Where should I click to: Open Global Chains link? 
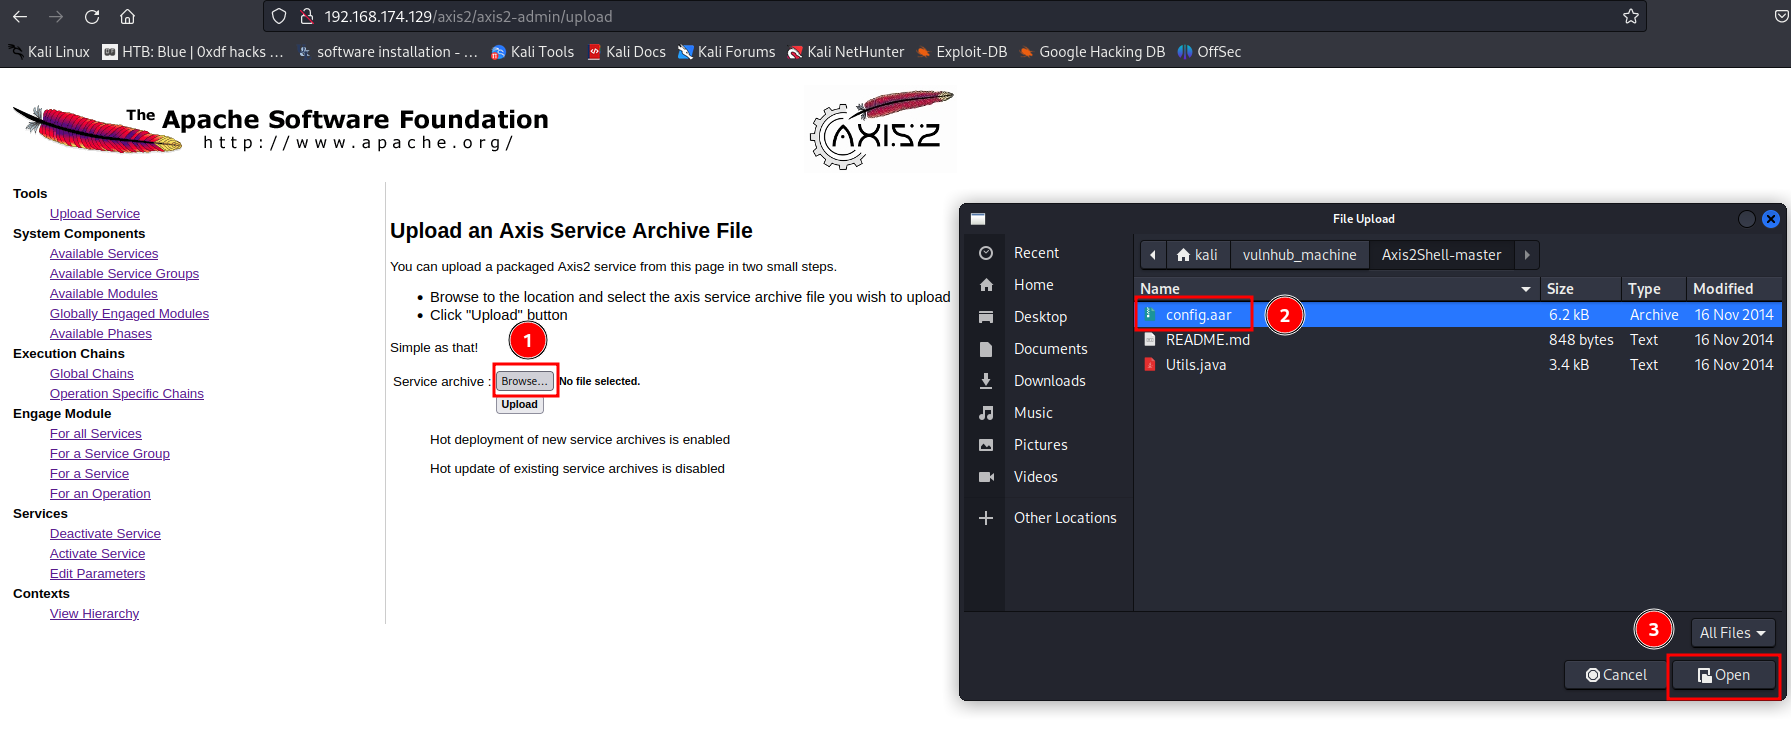point(91,374)
